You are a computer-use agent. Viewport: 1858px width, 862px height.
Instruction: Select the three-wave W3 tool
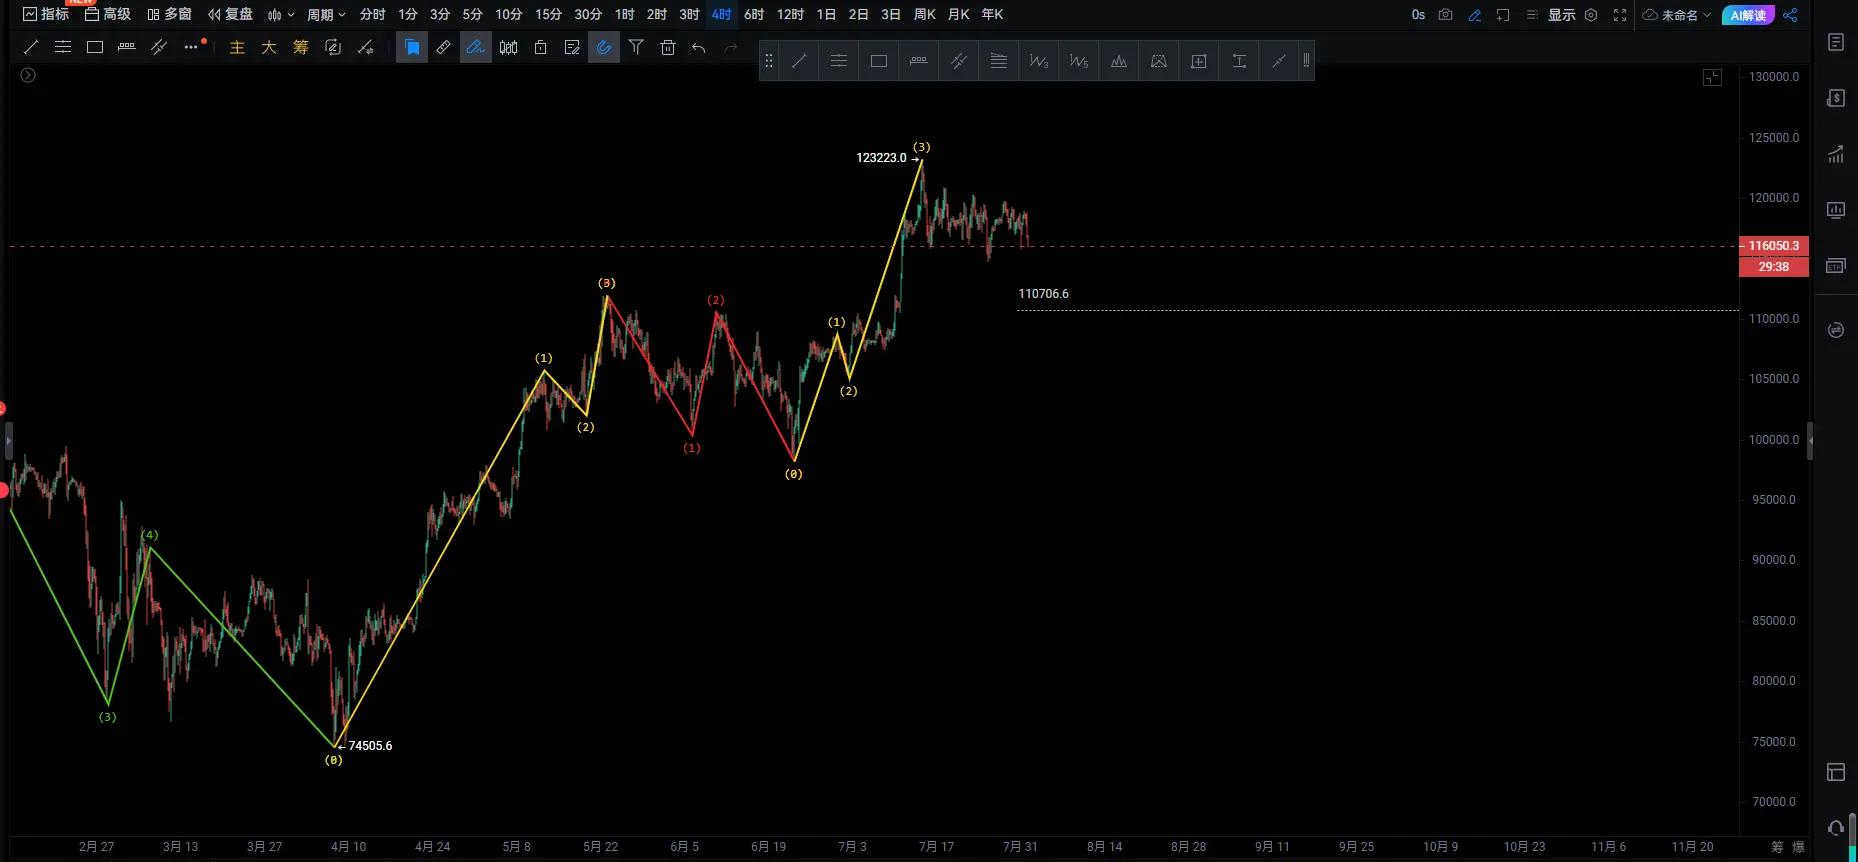point(1039,61)
